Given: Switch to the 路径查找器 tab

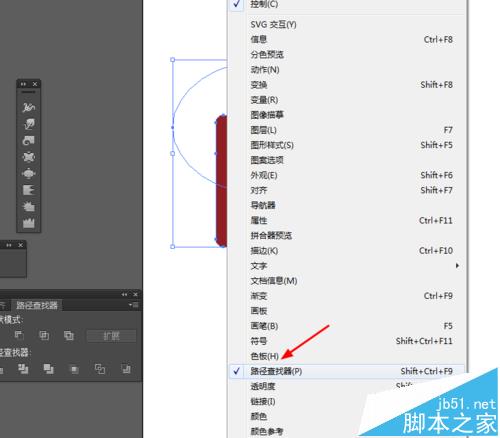Looking at the screenshot, I should click(x=37, y=305).
